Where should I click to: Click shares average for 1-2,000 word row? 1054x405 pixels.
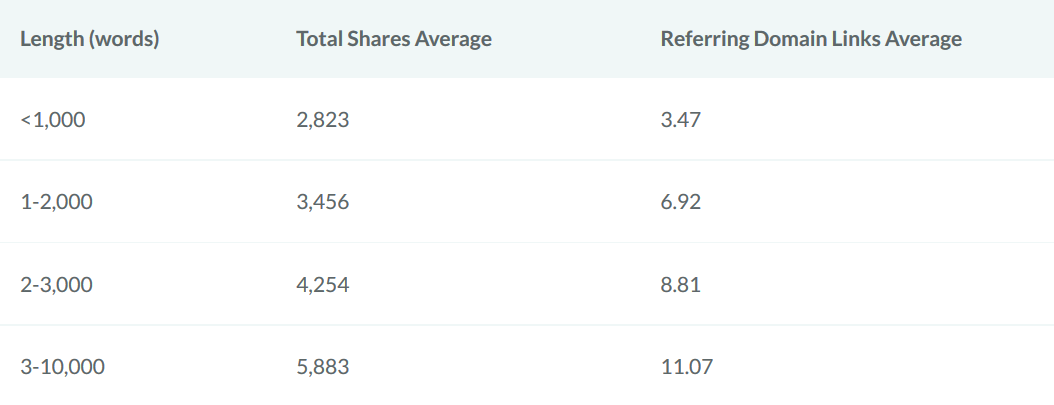pos(323,202)
